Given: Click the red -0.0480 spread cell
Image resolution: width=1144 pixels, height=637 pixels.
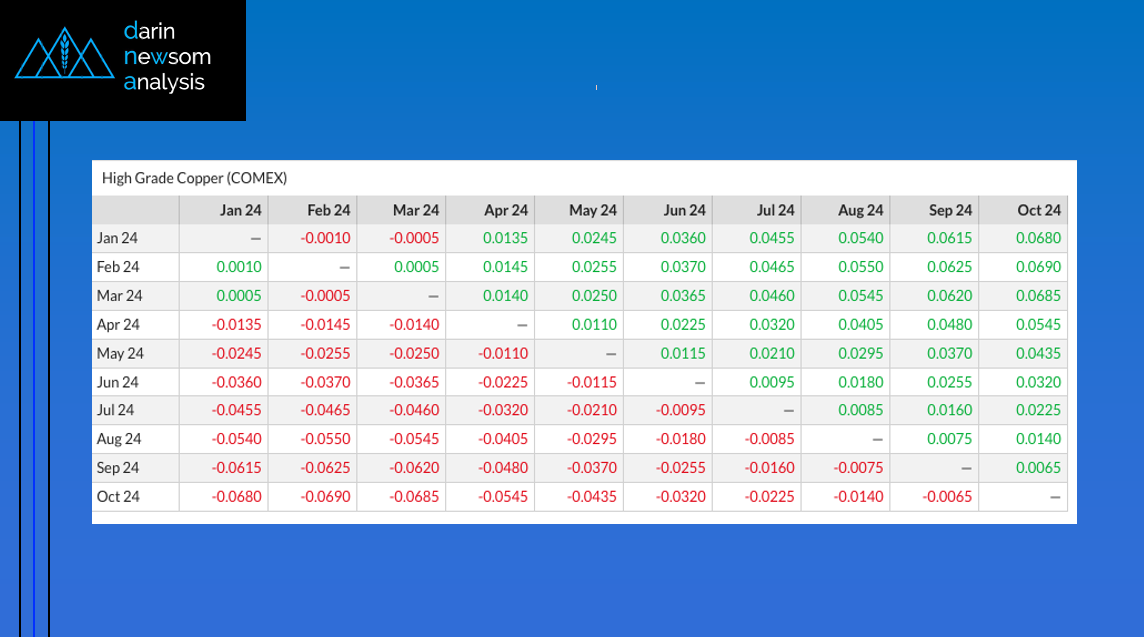Looking at the screenshot, I should [x=505, y=468].
